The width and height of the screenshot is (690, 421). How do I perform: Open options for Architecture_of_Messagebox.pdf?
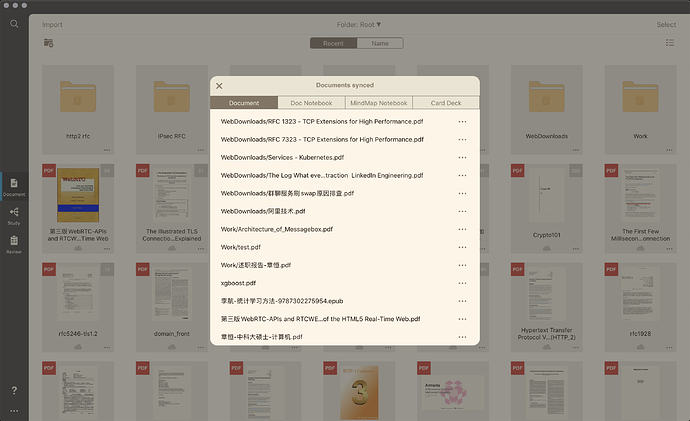click(462, 229)
